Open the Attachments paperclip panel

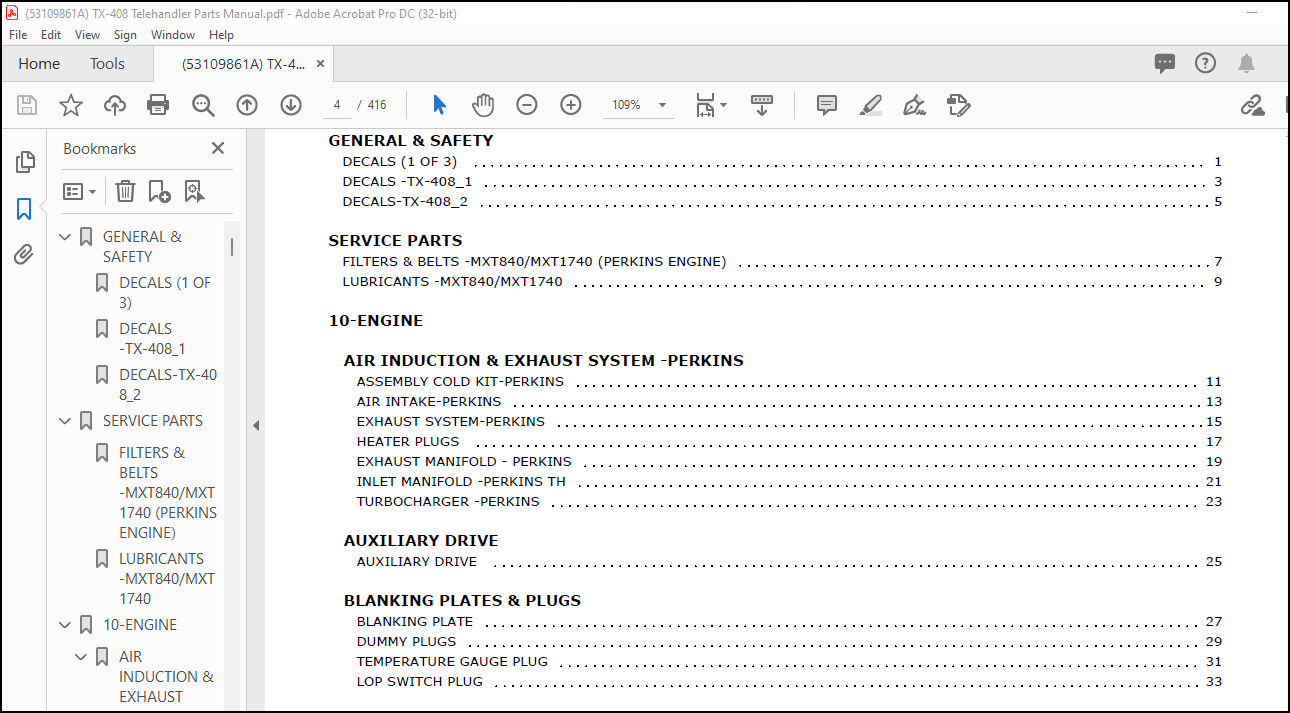[x=25, y=255]
